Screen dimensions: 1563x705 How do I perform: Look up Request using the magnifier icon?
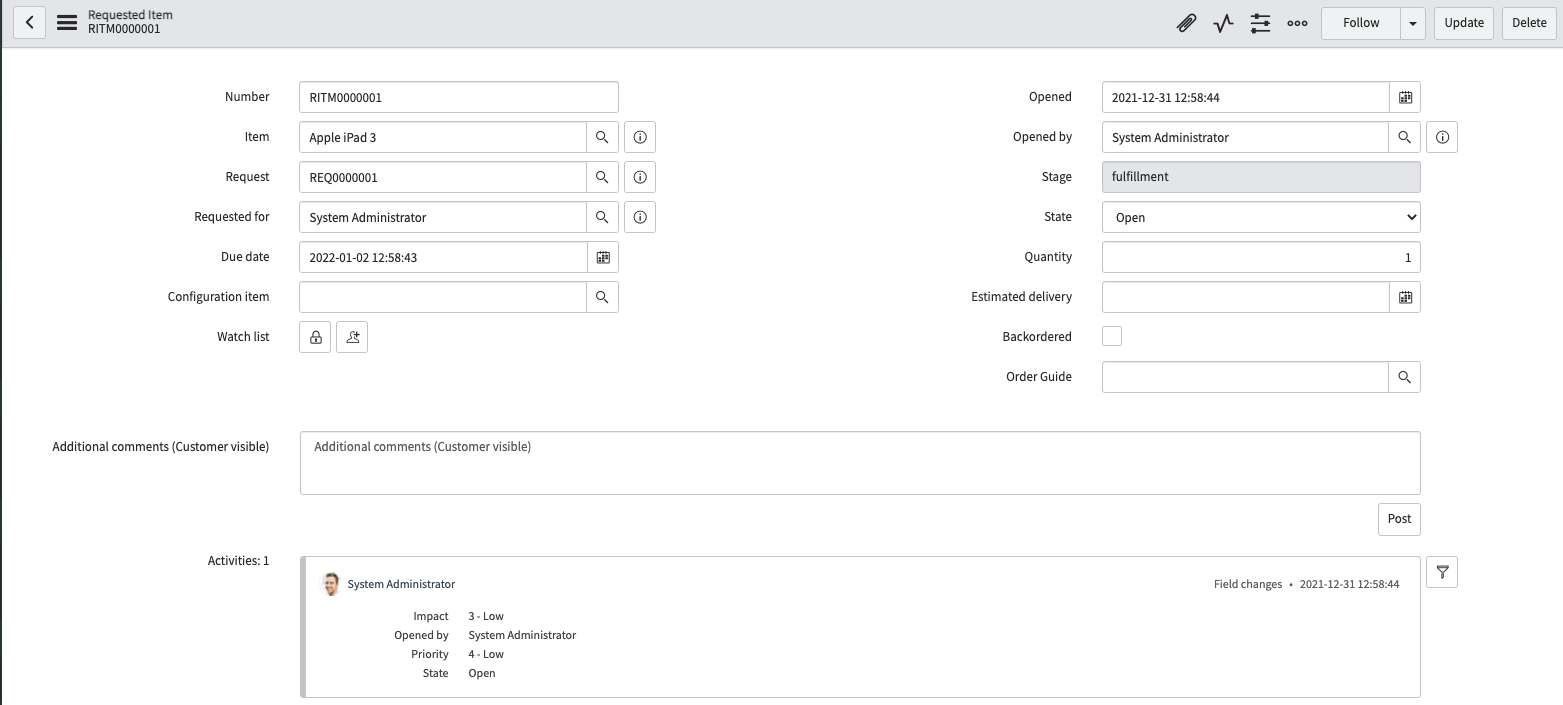(x=602, y=177)
